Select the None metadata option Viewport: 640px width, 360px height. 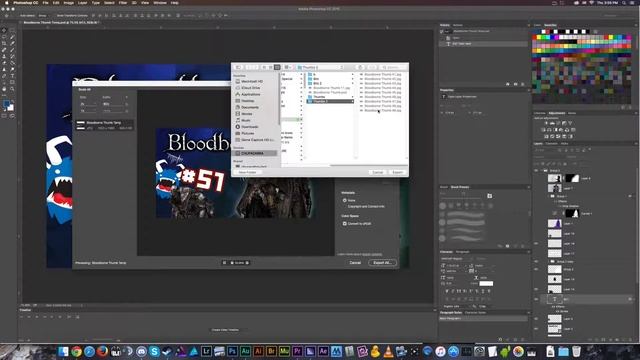pyautogui.click(x=345, y=200)
